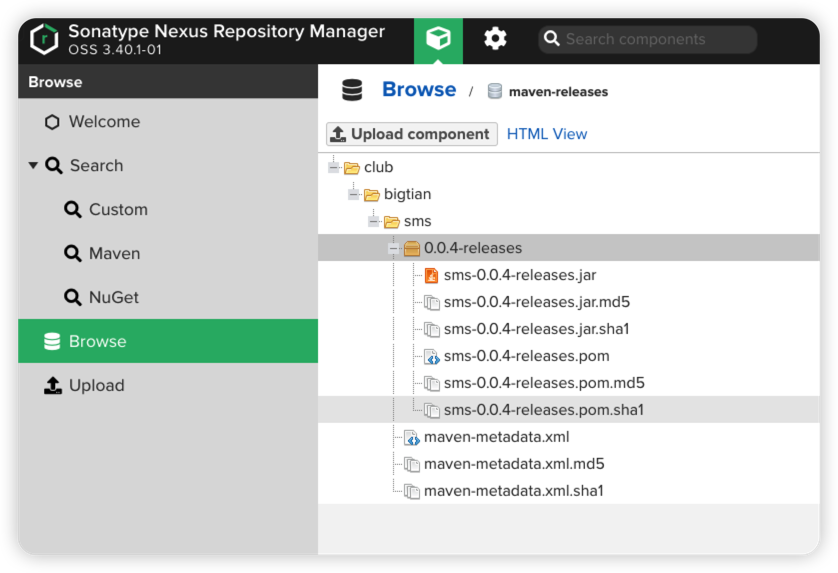
Task: Click the Upload sidebar tray icon
Action: 52,385
